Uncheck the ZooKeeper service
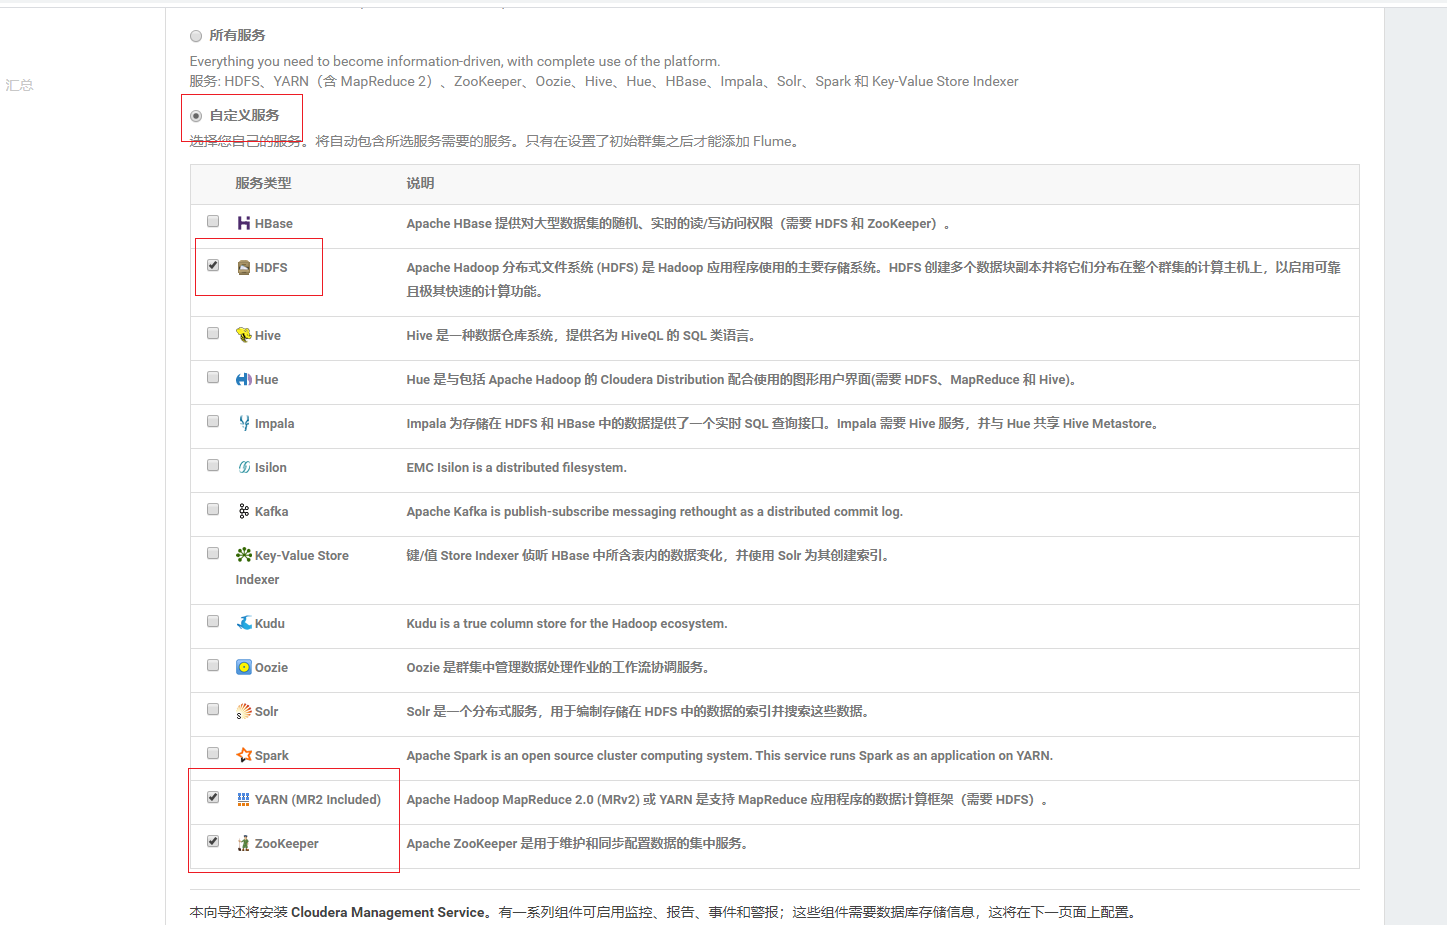 tap(213, 840)
